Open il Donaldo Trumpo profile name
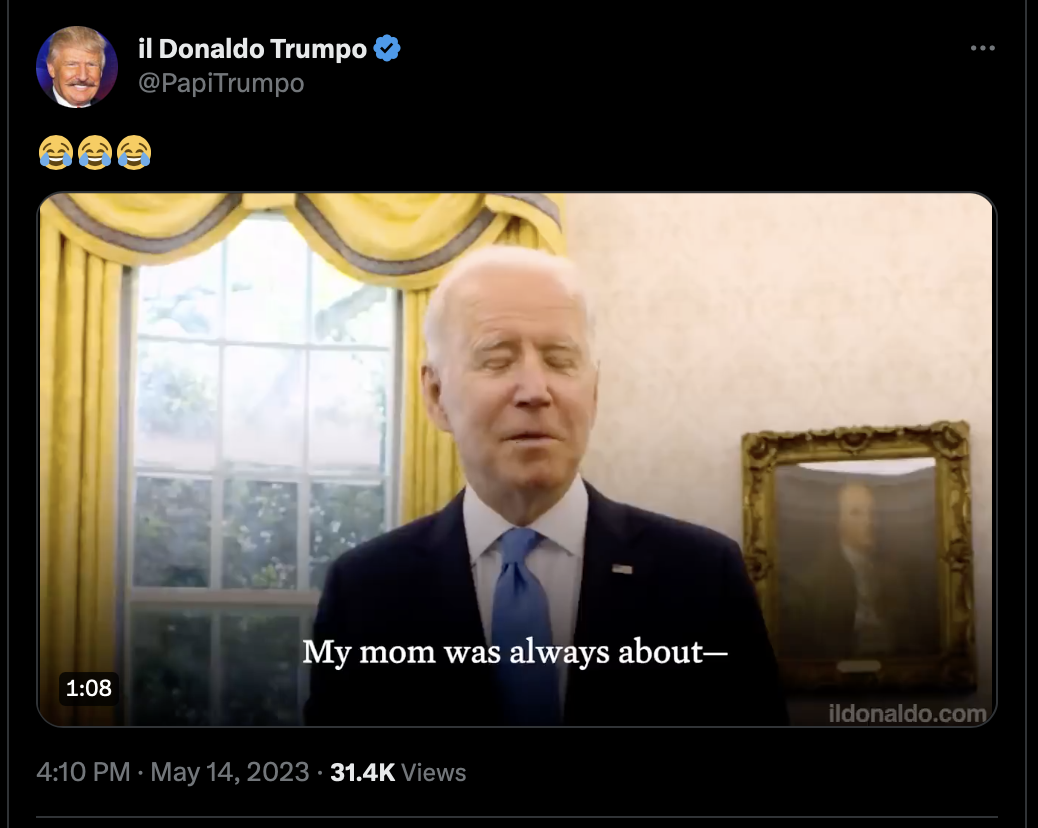The height and width of the screenshot is (828, 1038). coord(252,48)
